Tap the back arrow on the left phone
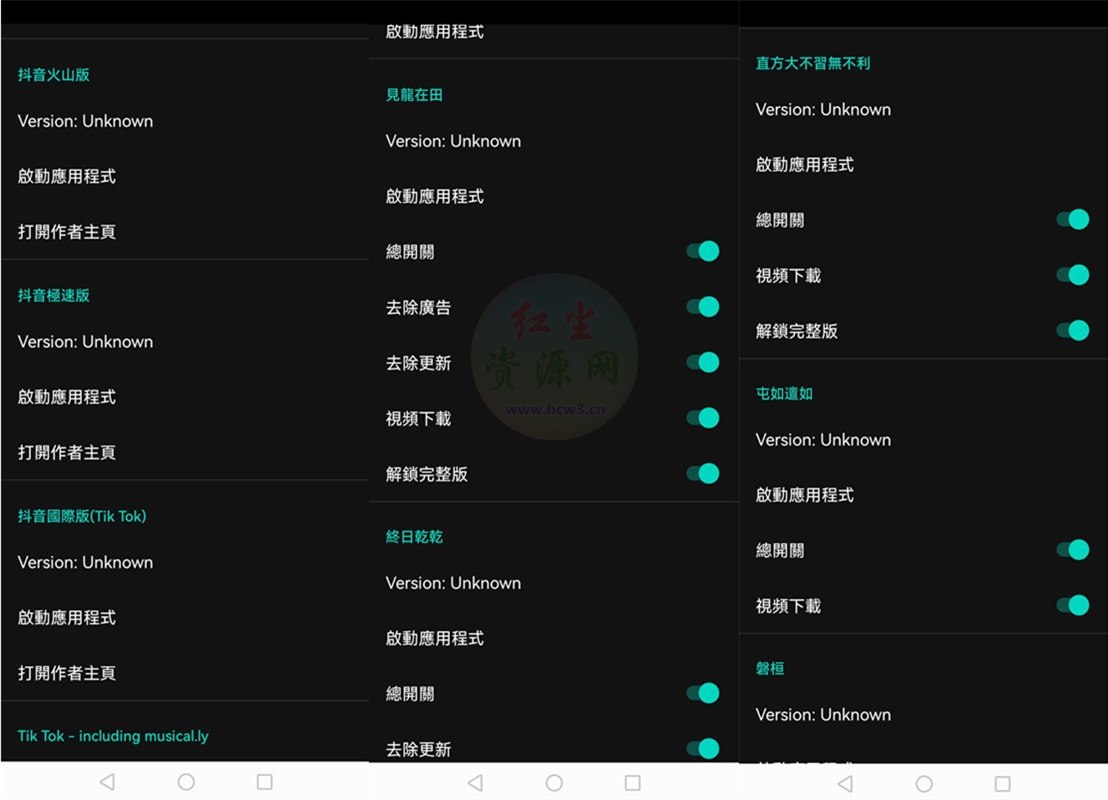 (x=107, y=782)
